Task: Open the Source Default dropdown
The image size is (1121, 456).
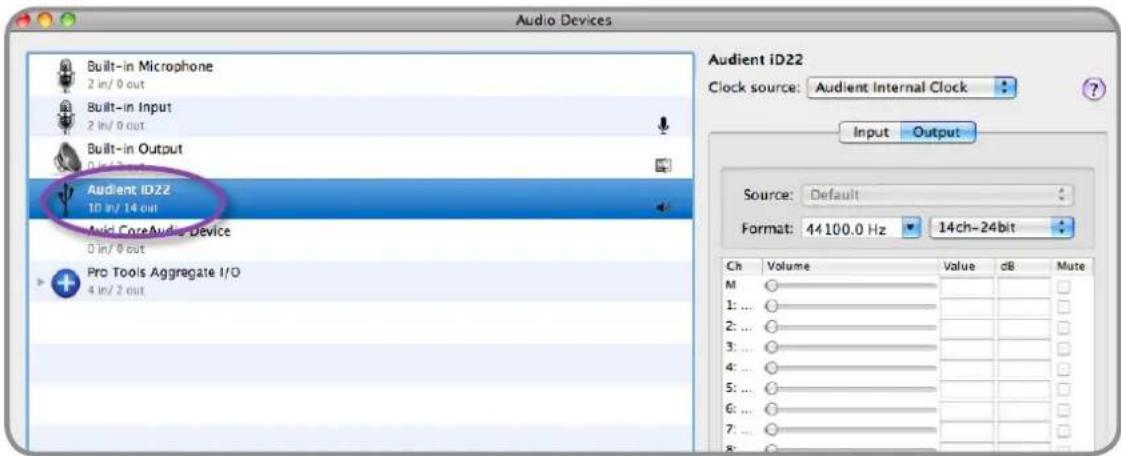Action: tap(939, 194)
